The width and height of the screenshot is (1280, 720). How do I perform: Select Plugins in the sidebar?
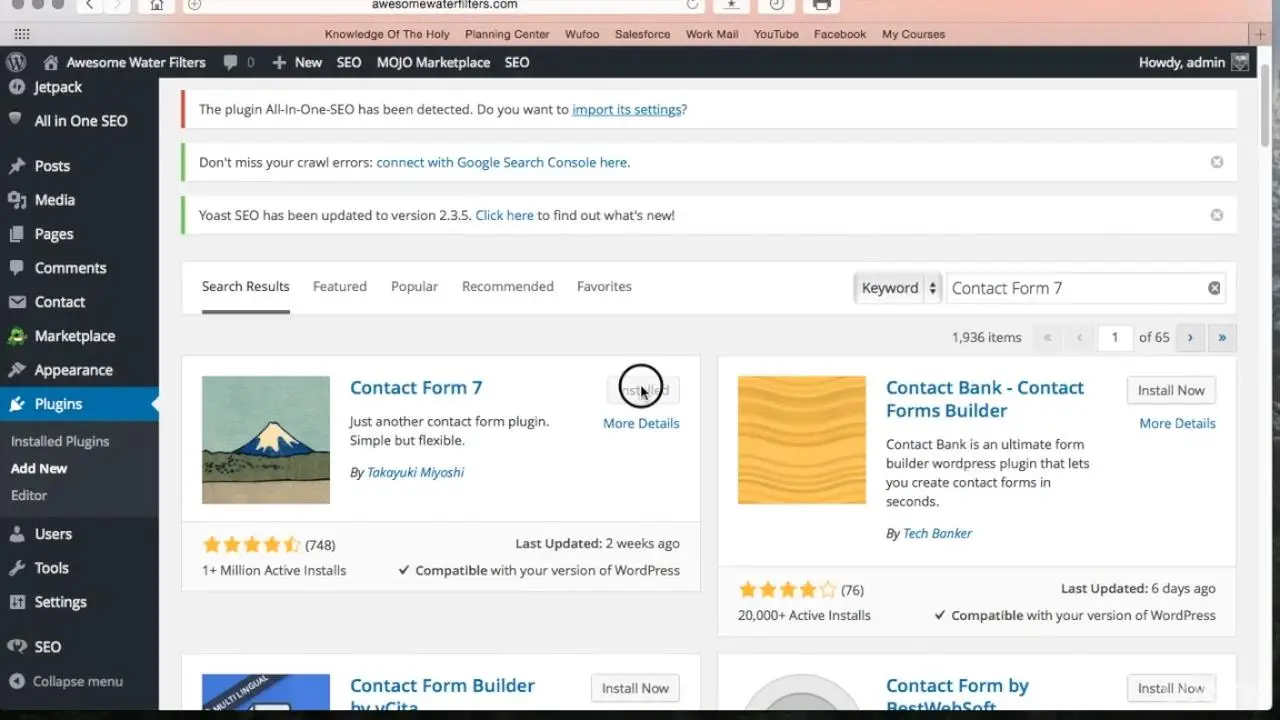tap(79, 404)
